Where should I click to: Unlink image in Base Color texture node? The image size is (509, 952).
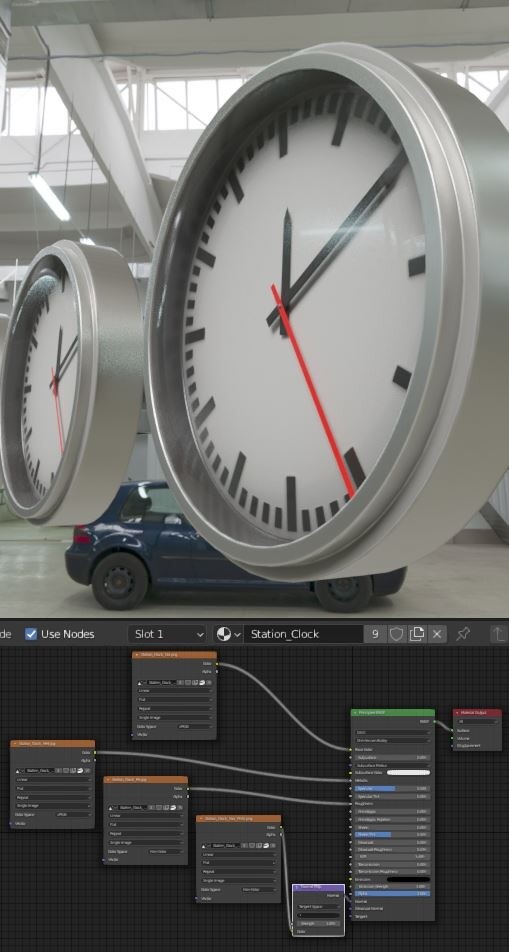209,682
